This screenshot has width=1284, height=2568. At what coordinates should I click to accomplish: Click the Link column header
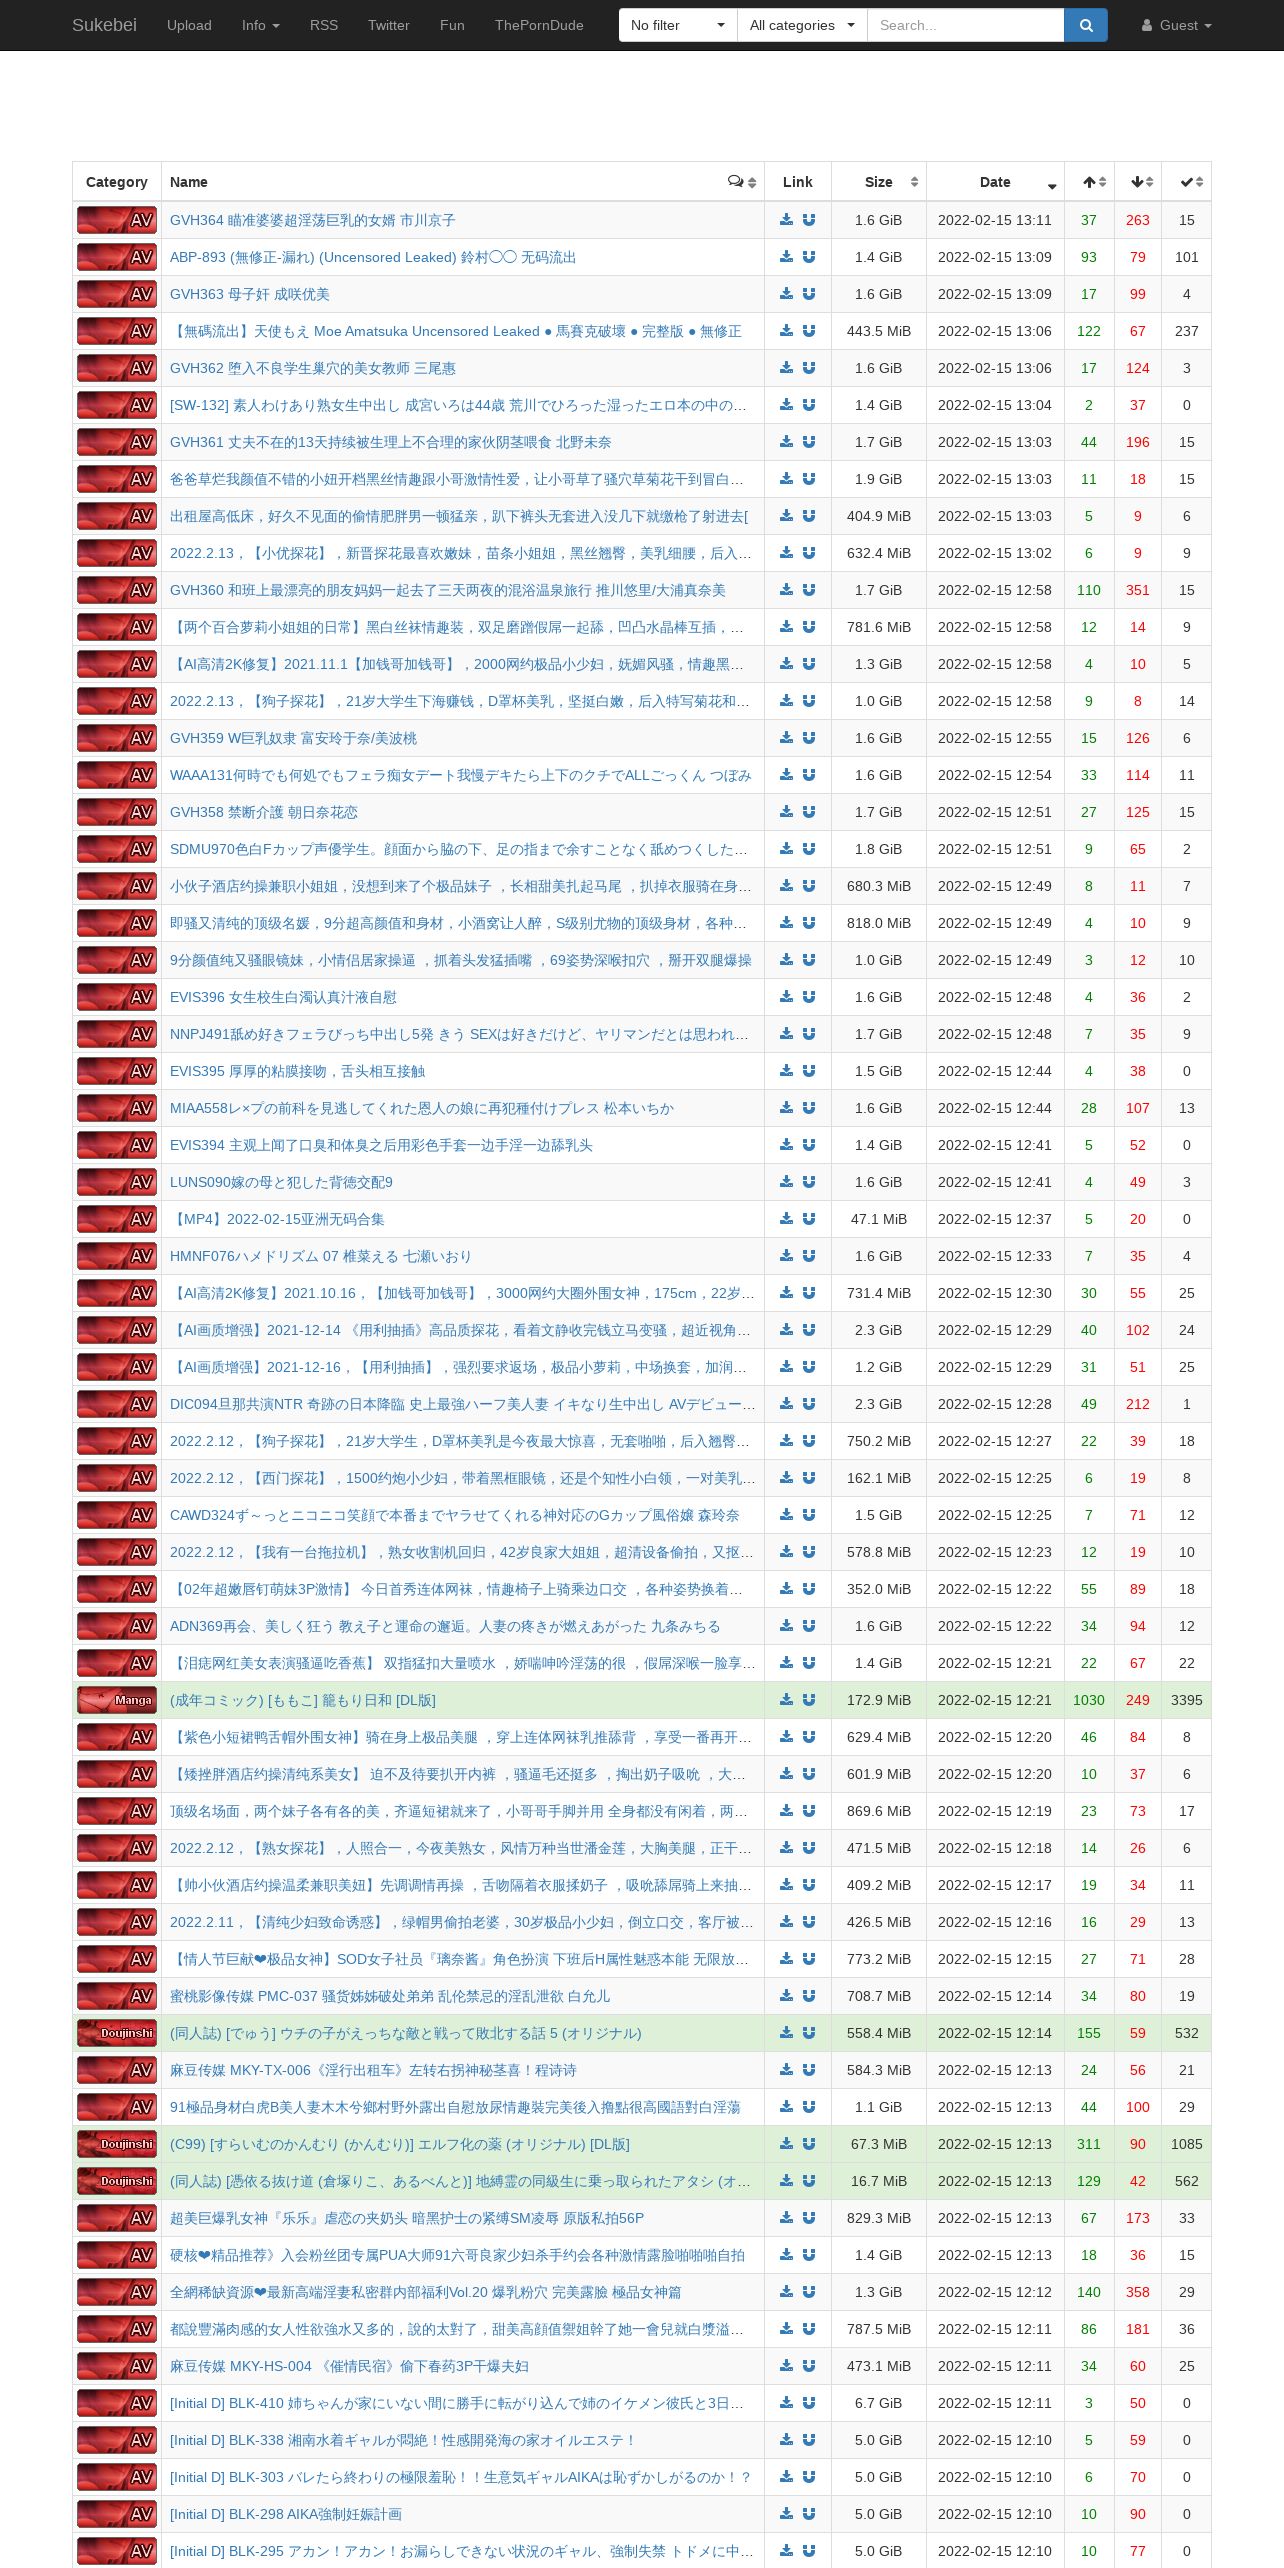[798, 182]
